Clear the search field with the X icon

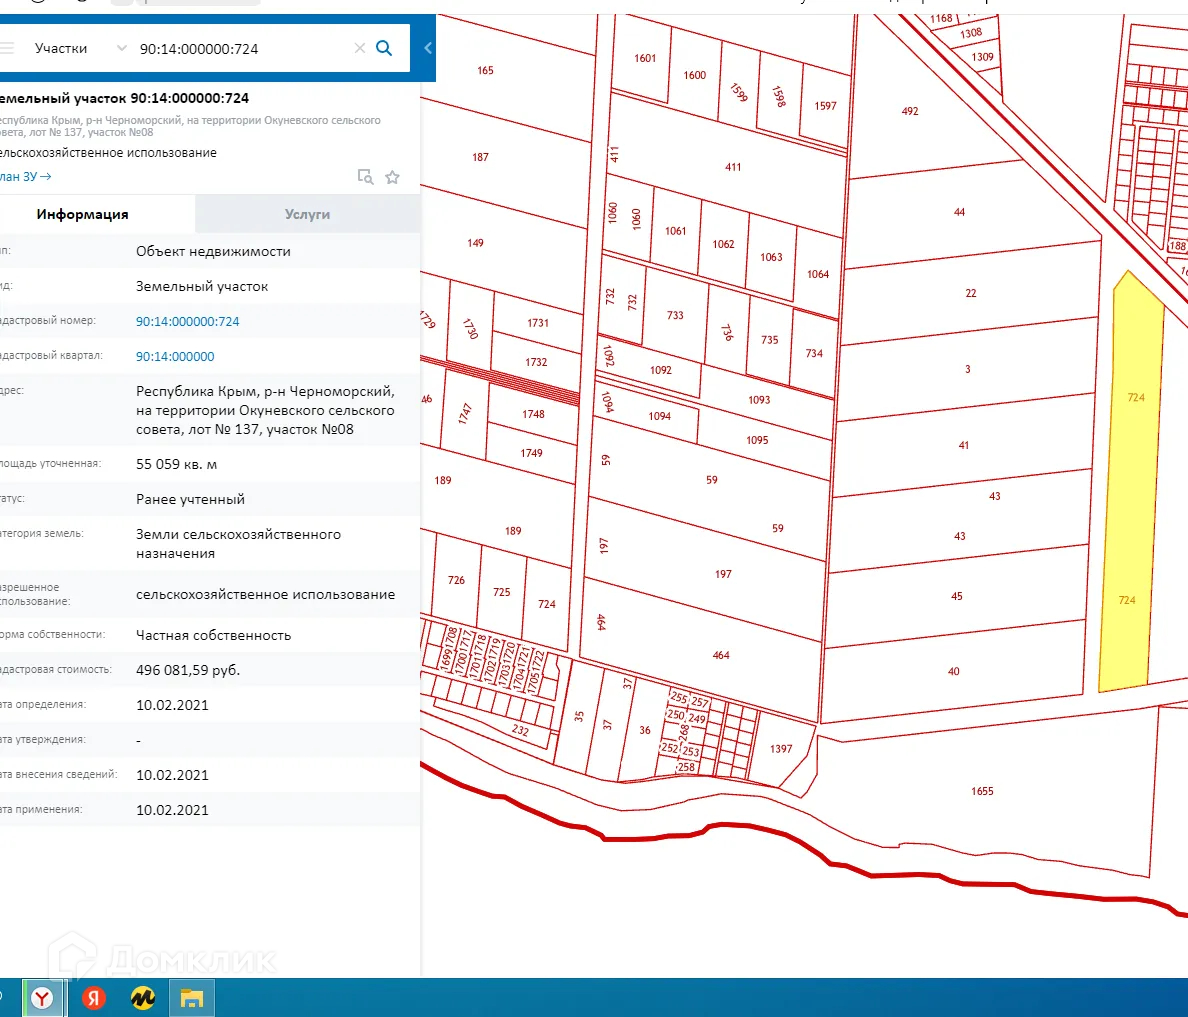(359, 48)
